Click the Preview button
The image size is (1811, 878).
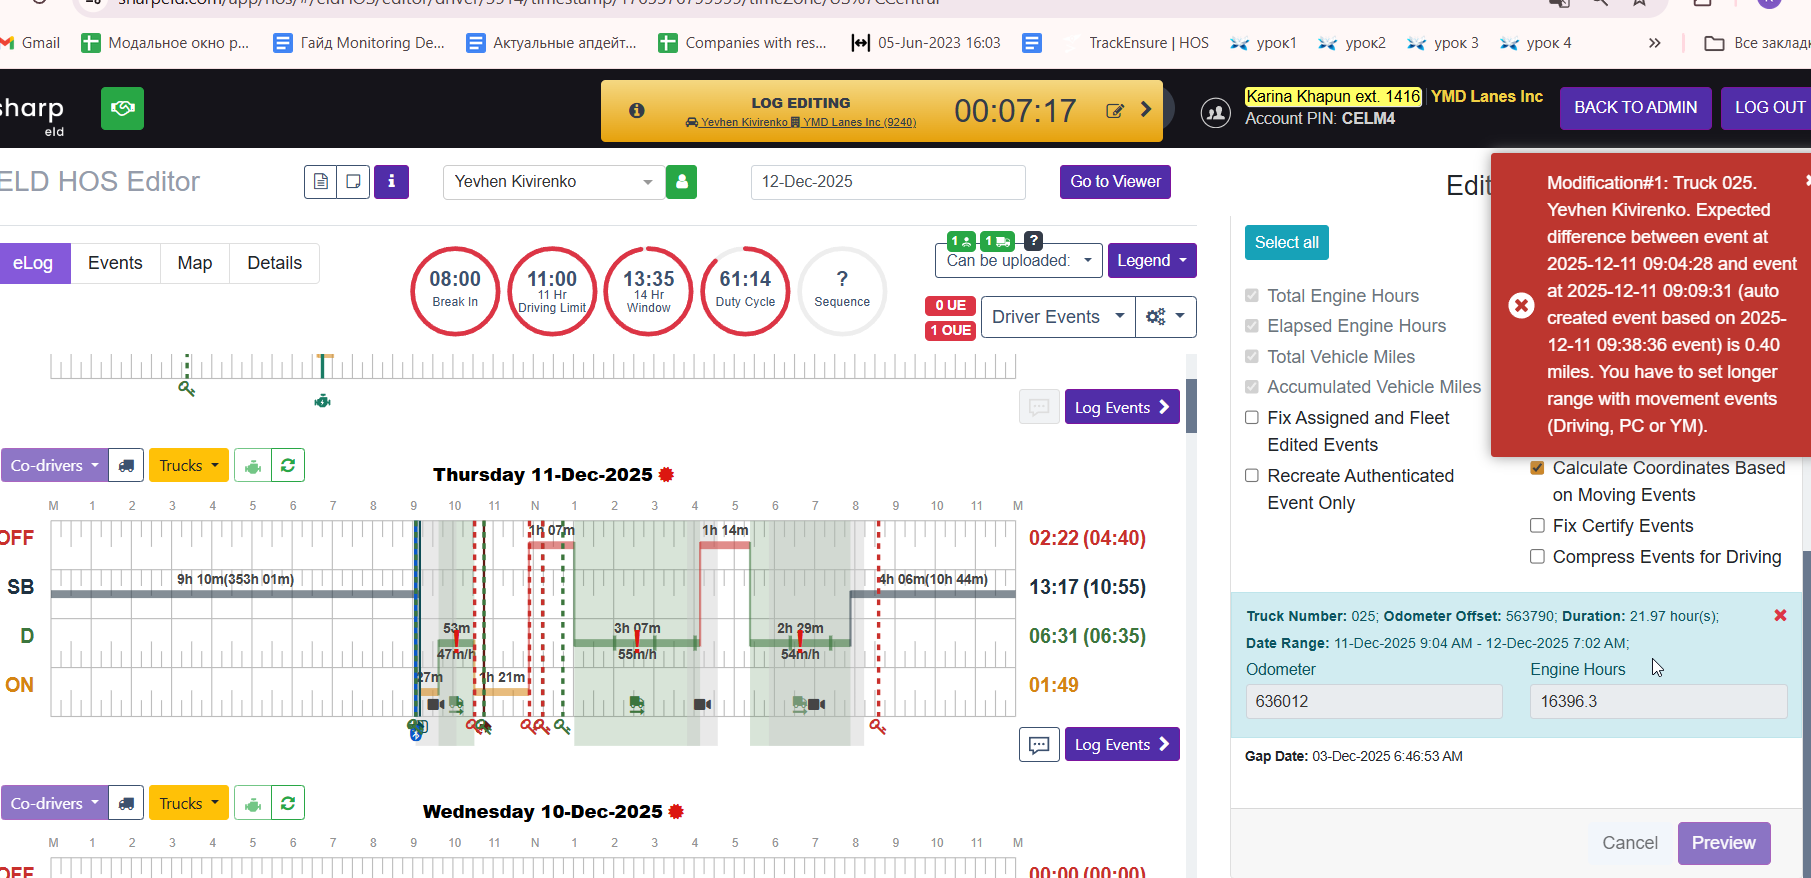coord(1724,843)
